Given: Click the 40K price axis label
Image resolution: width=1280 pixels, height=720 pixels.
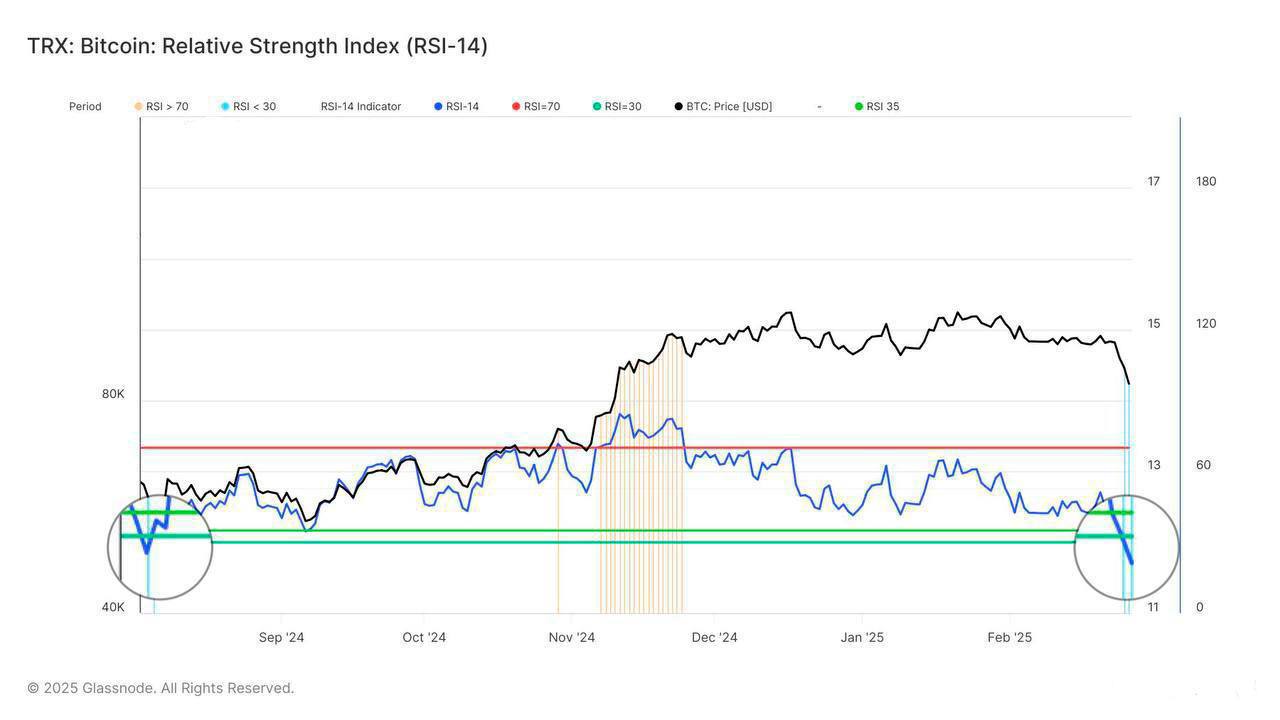Looking at the screenshot, I should [113, 607].
